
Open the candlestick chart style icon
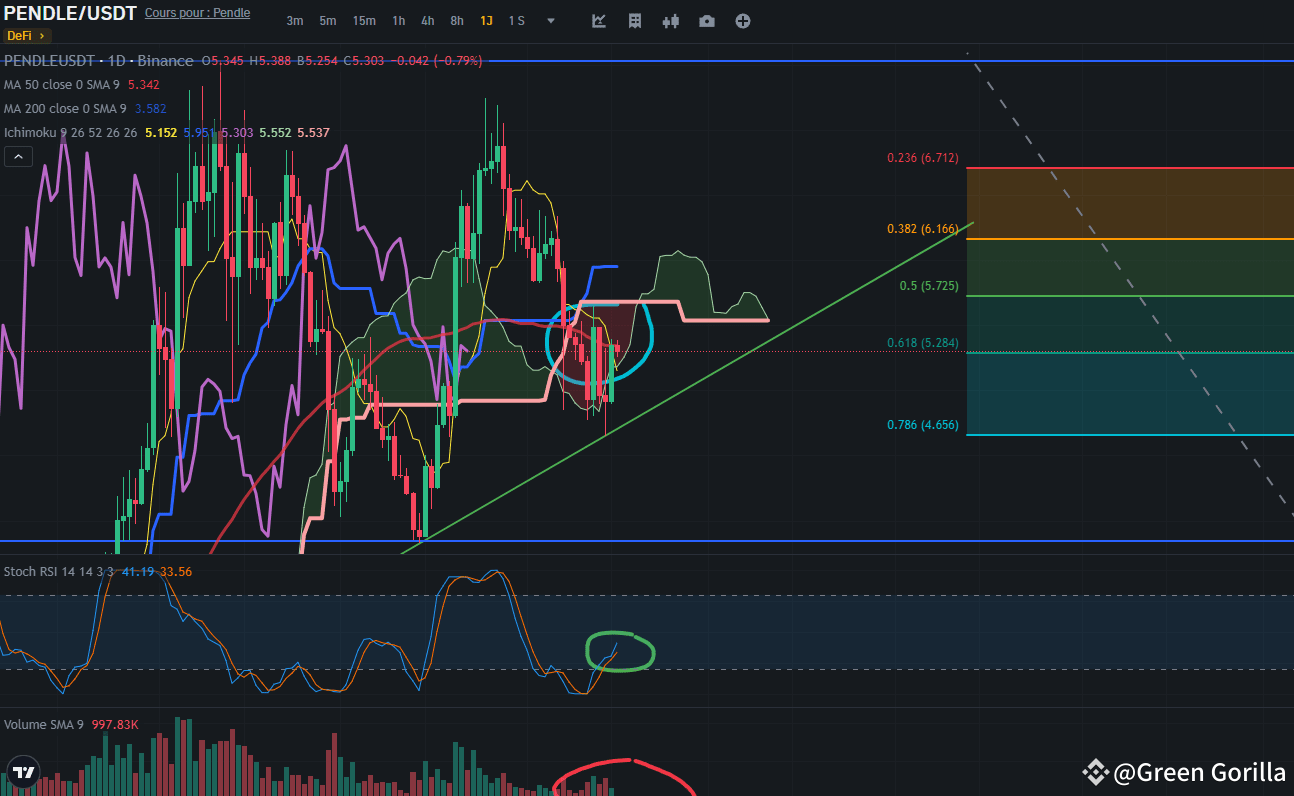[671, 21]
